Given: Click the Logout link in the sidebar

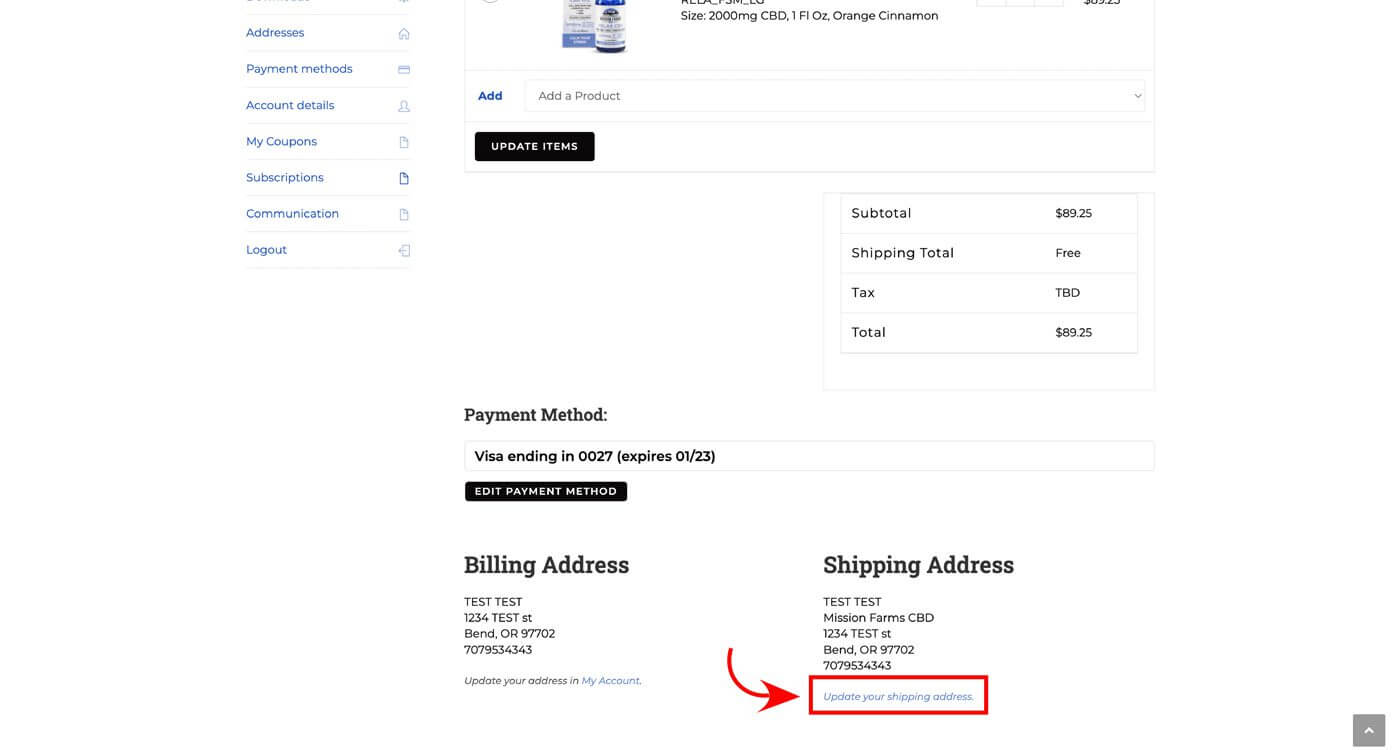Looking at the screenshot, I should pyautogui.click(x=266, y=250).
